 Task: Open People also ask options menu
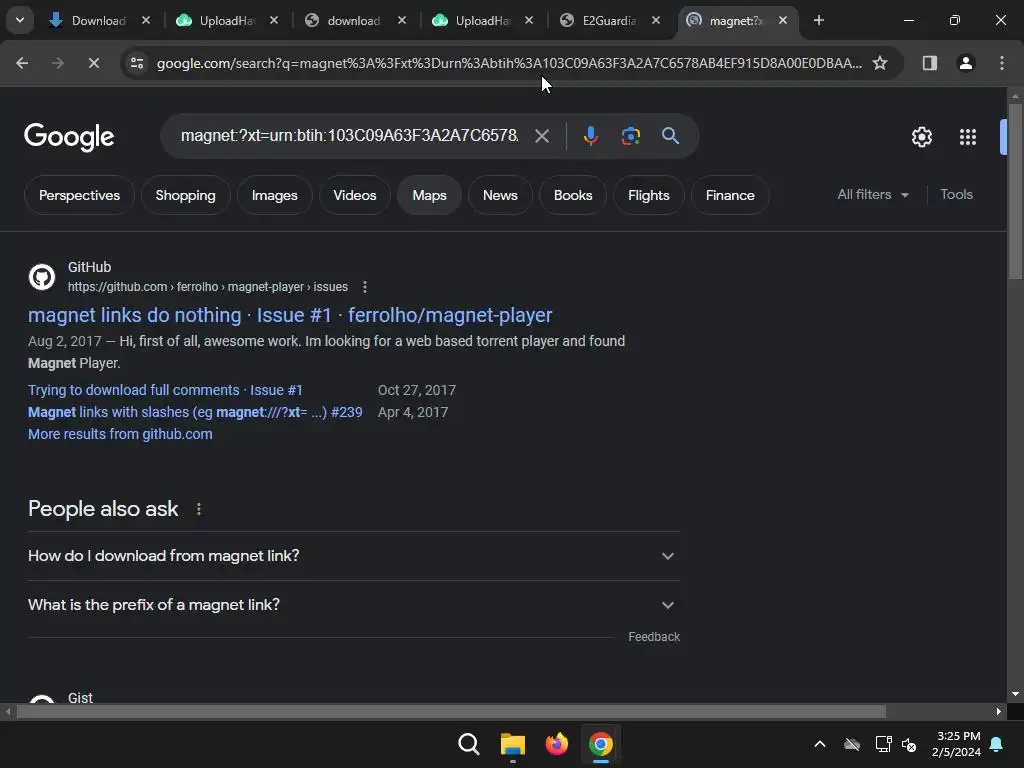(x=199, y=509)
